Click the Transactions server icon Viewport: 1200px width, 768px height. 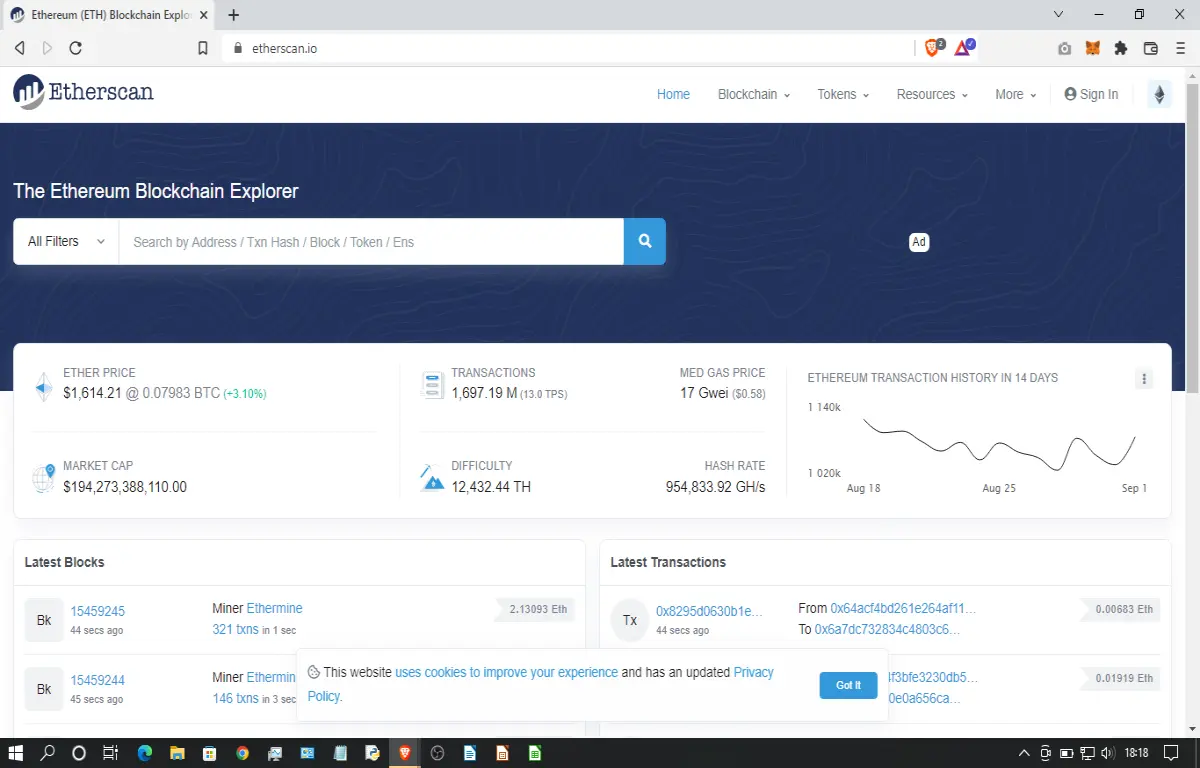432,385
